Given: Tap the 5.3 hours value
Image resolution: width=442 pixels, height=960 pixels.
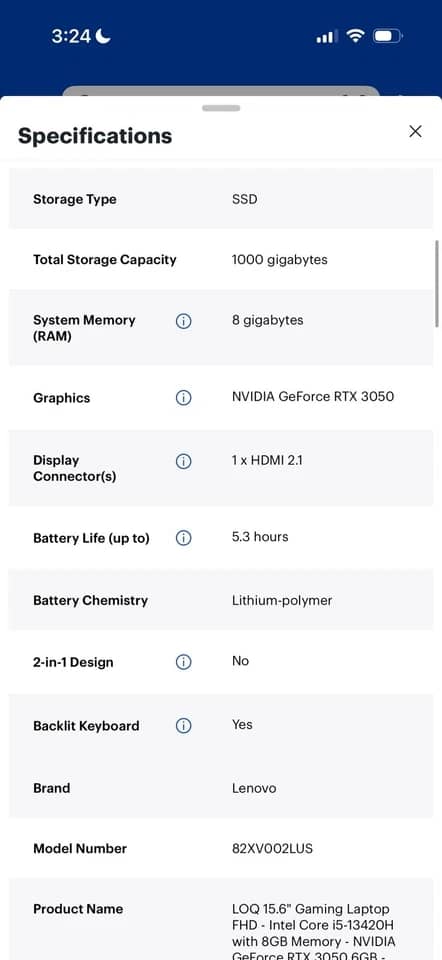Looking at the screenshot, I should click(260, 537).
